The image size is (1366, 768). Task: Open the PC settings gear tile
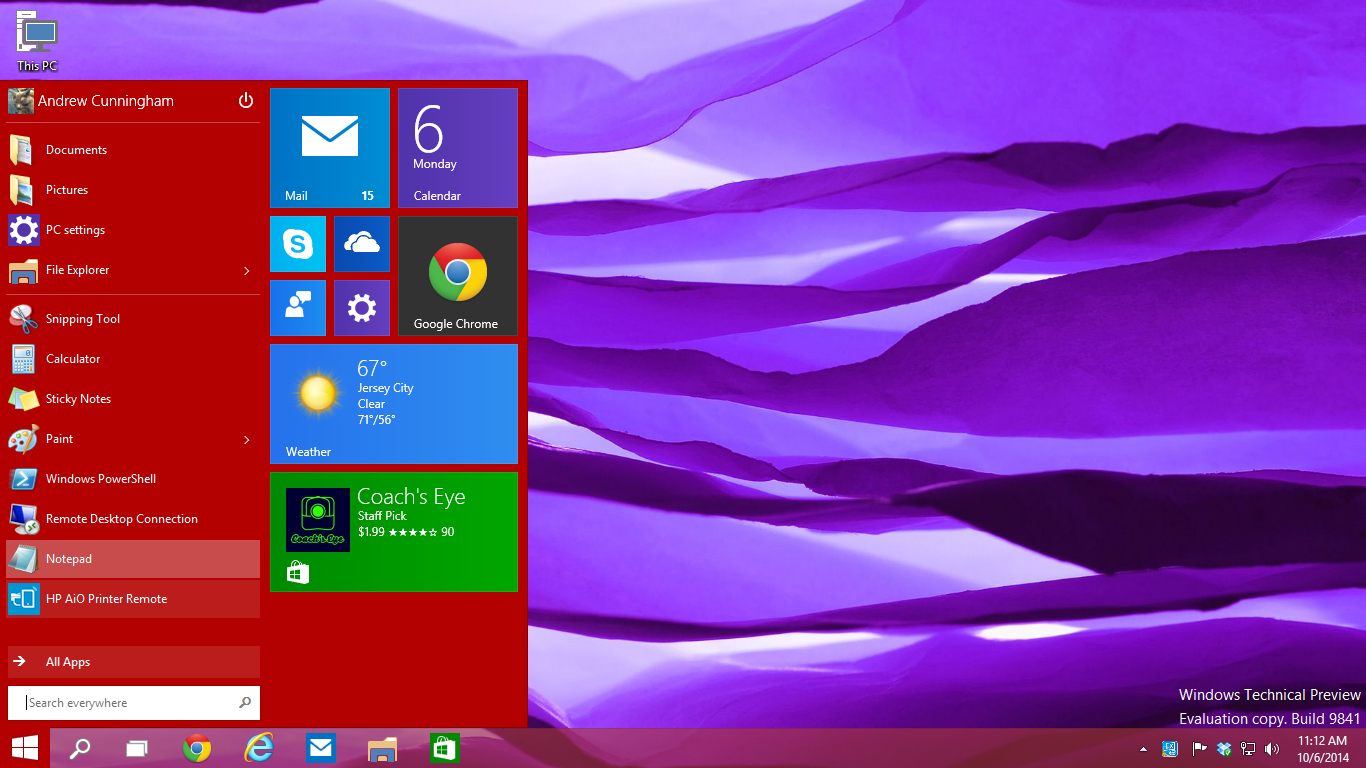(x=362, y=308)
